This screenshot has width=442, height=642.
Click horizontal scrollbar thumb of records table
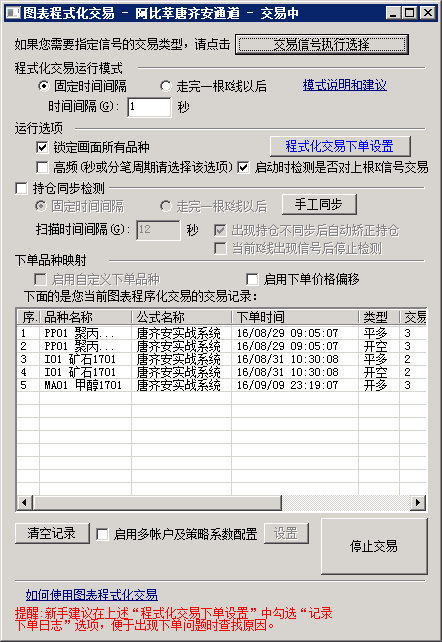157,502
